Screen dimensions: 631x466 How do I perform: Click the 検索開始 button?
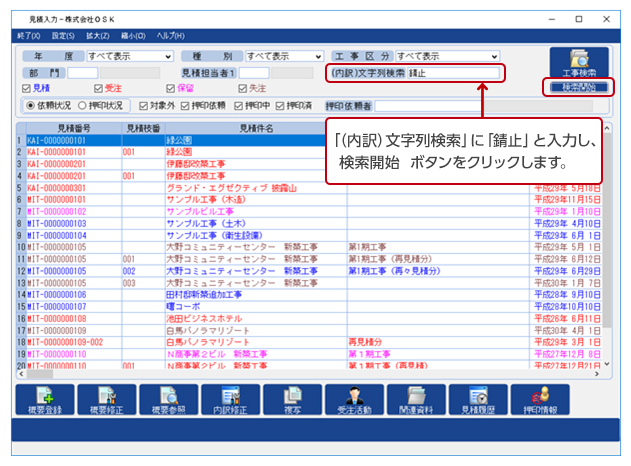pos(579,88)
